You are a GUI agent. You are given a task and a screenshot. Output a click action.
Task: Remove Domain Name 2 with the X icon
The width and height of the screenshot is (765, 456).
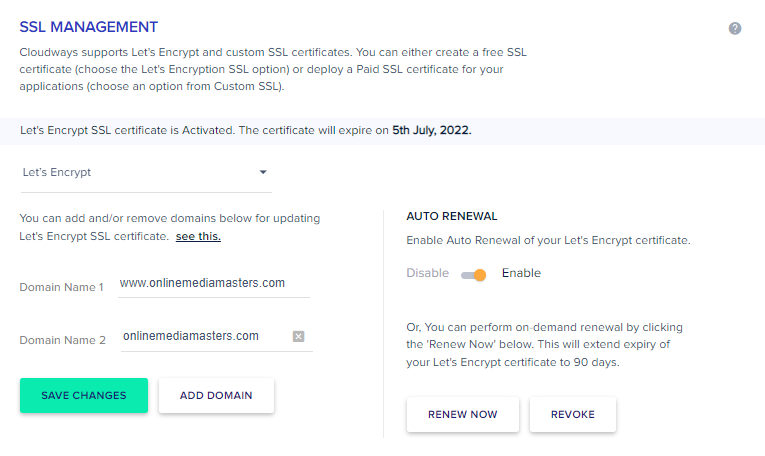[299, 337]
